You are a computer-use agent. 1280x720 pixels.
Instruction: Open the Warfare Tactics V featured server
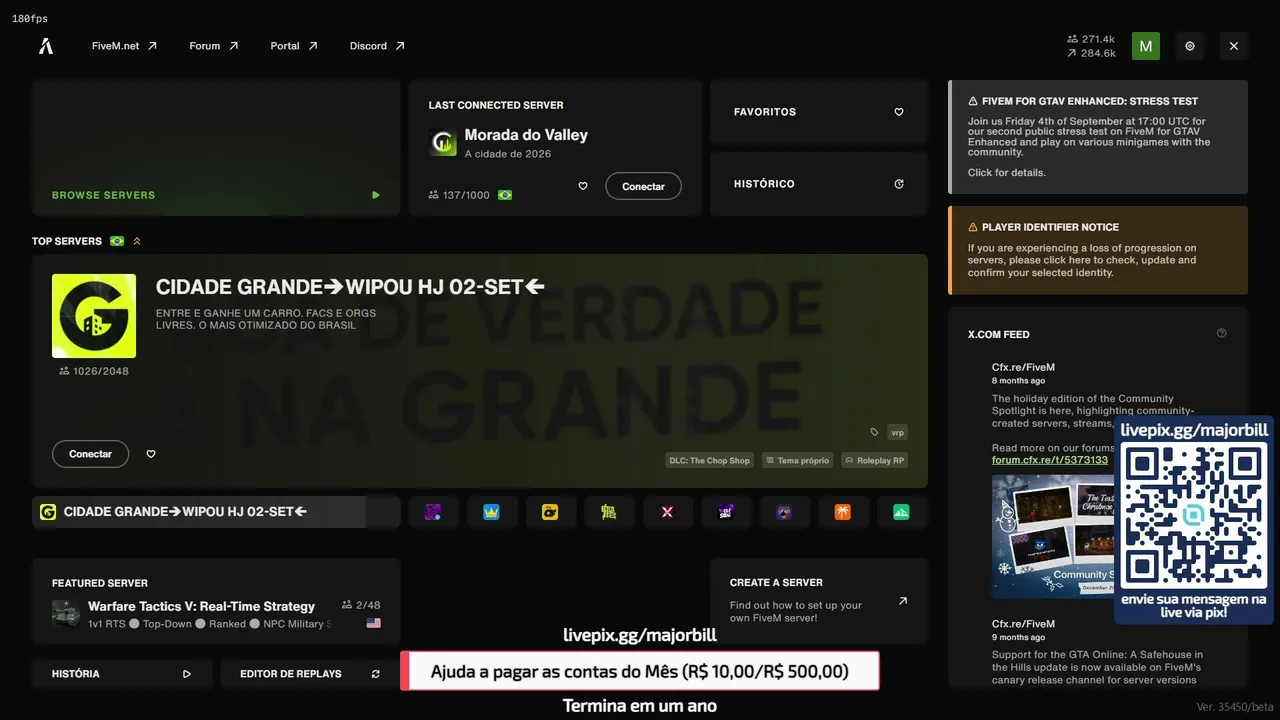tap(216, 601)
